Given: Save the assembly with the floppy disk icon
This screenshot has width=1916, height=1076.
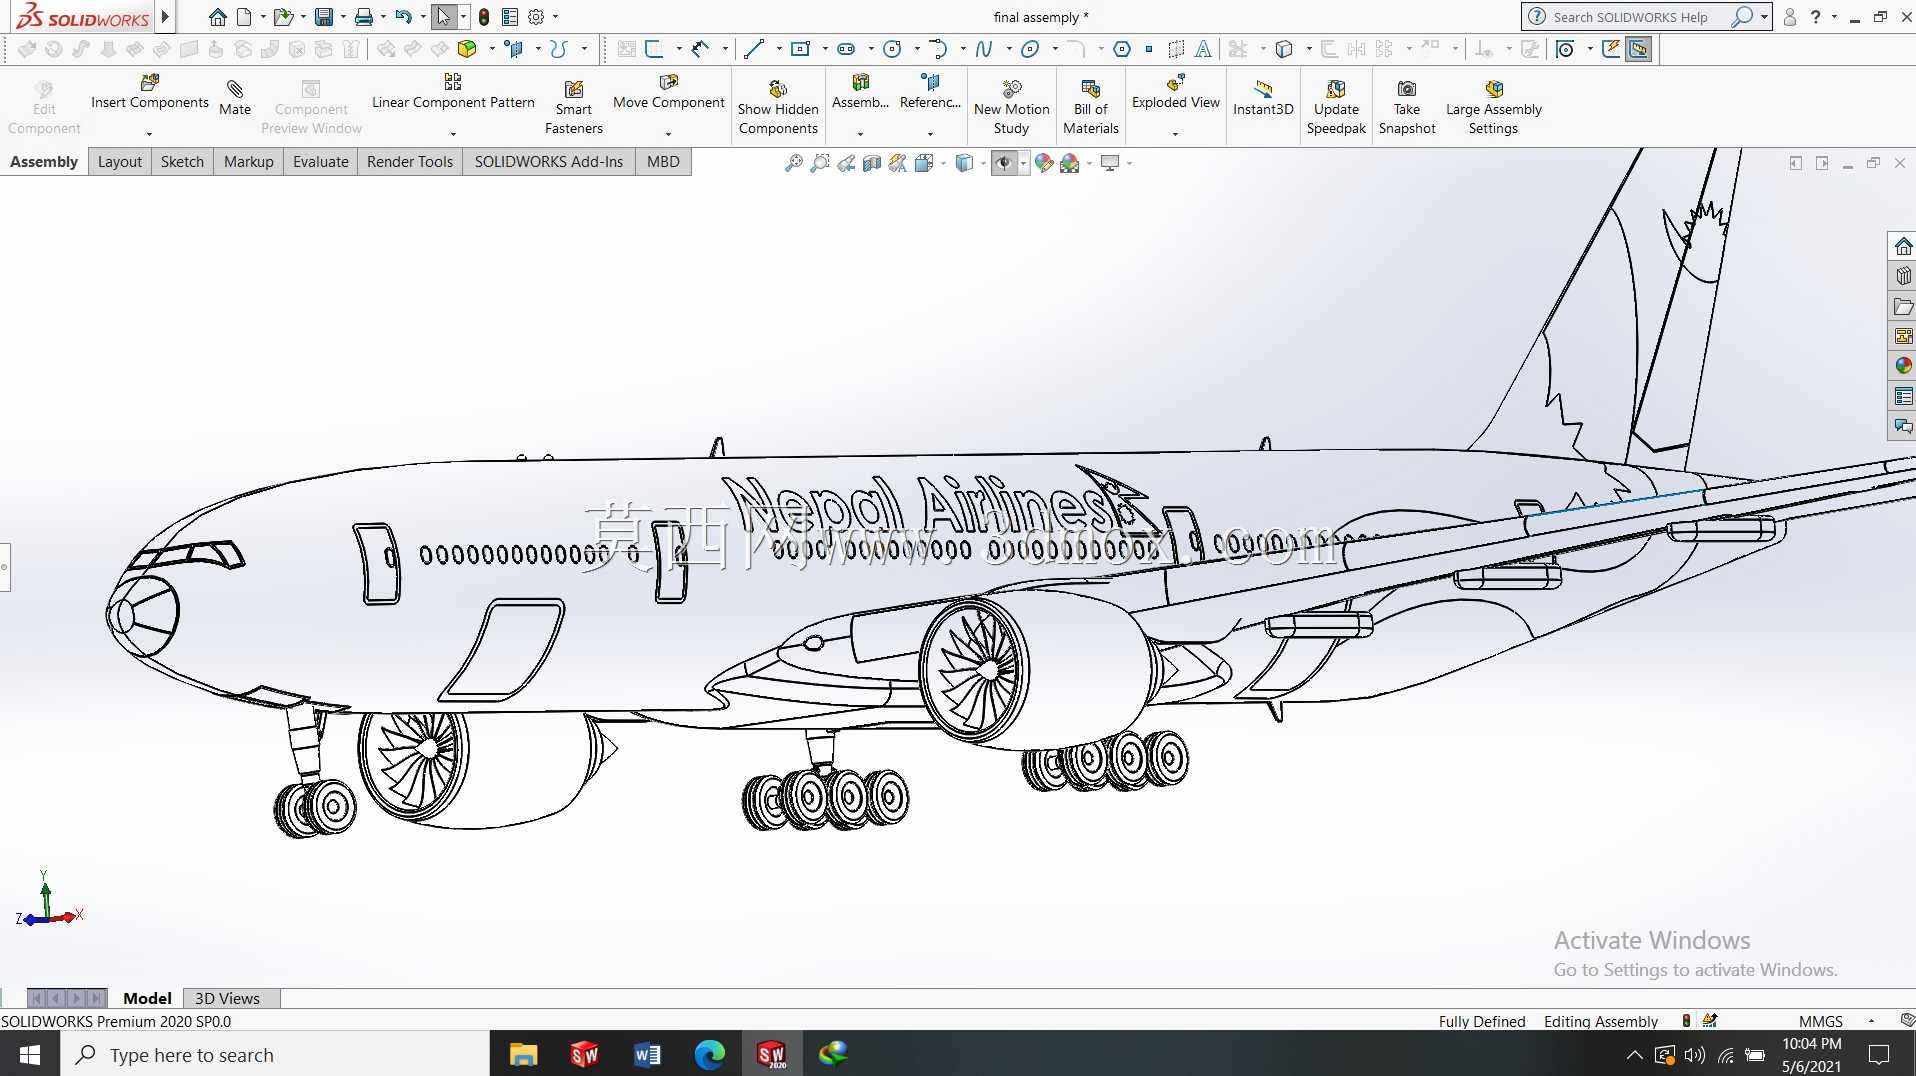Looking at the screenshot, I should tap(323, 17).
